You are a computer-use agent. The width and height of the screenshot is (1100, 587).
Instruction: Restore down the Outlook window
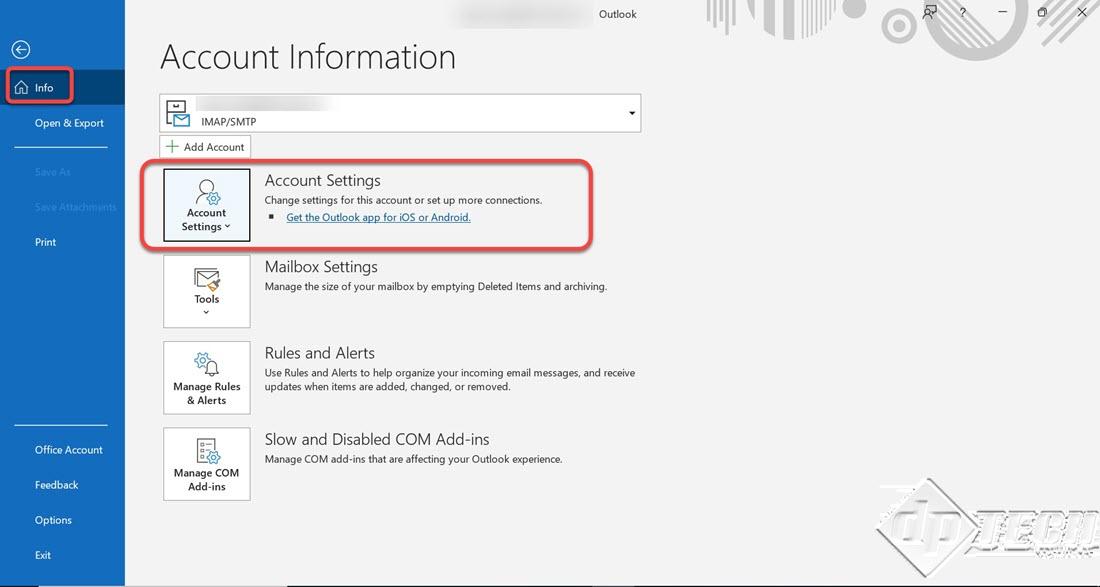click(x=1042, y=13)
